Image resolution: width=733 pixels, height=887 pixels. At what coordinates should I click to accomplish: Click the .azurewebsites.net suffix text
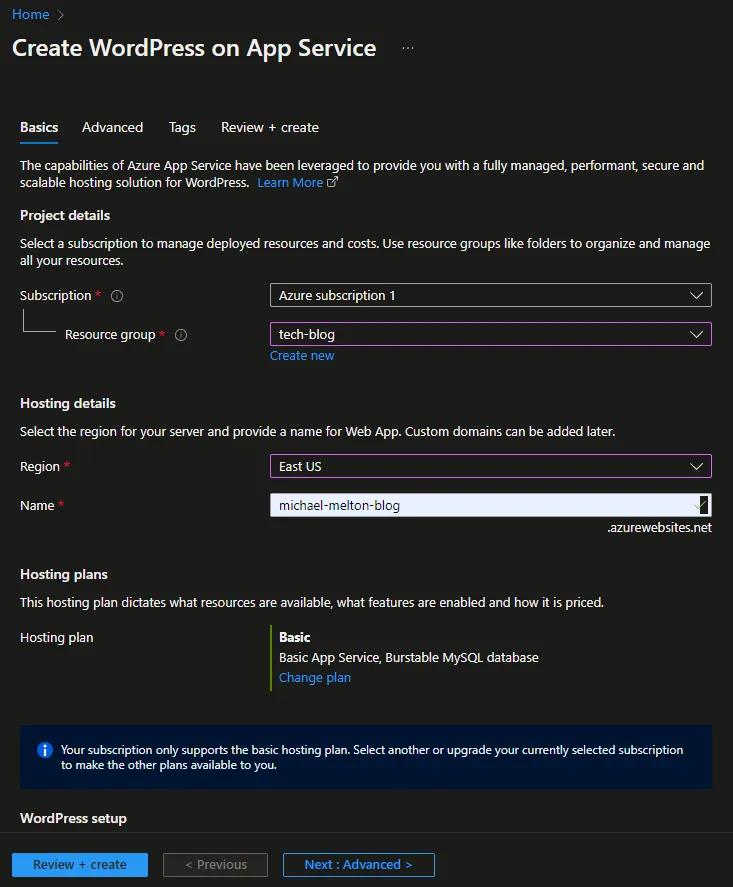click(x=659, y=528)
